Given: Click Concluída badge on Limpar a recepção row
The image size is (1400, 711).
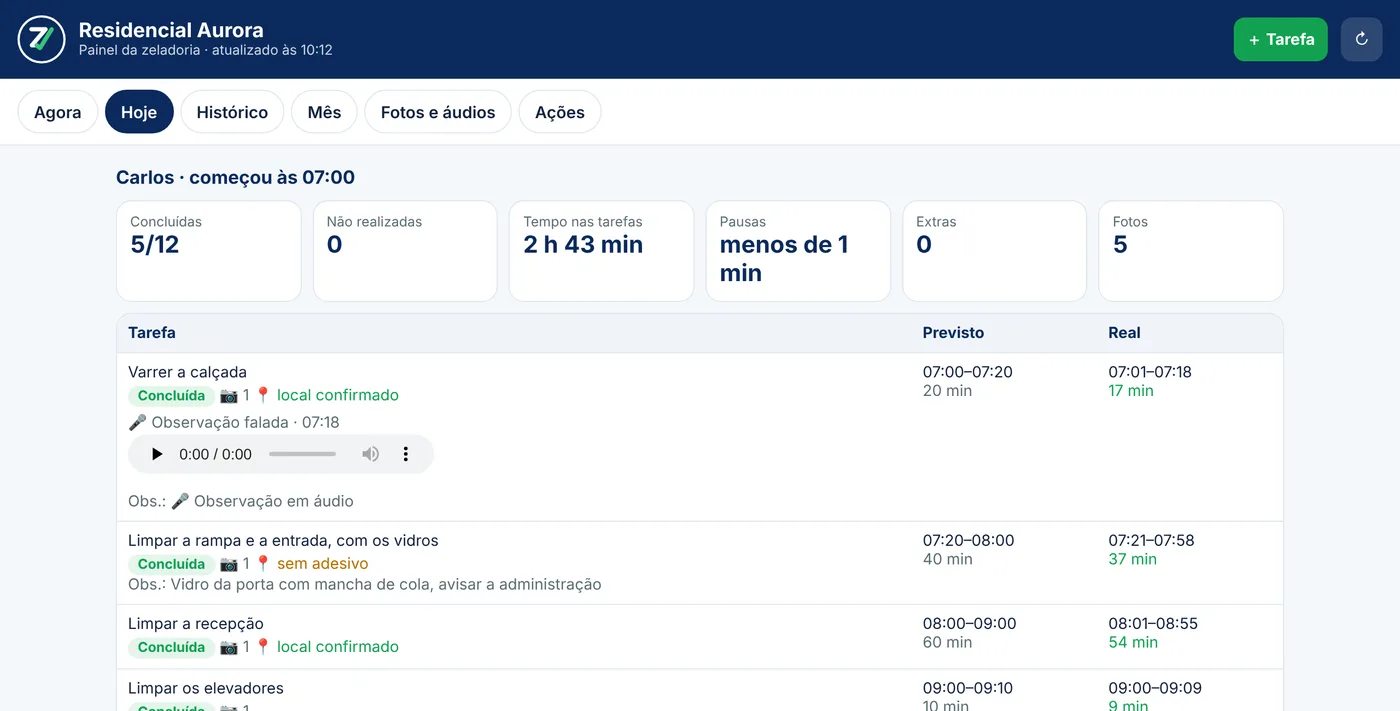Looking at the screenshot, I should pos(171,647).
